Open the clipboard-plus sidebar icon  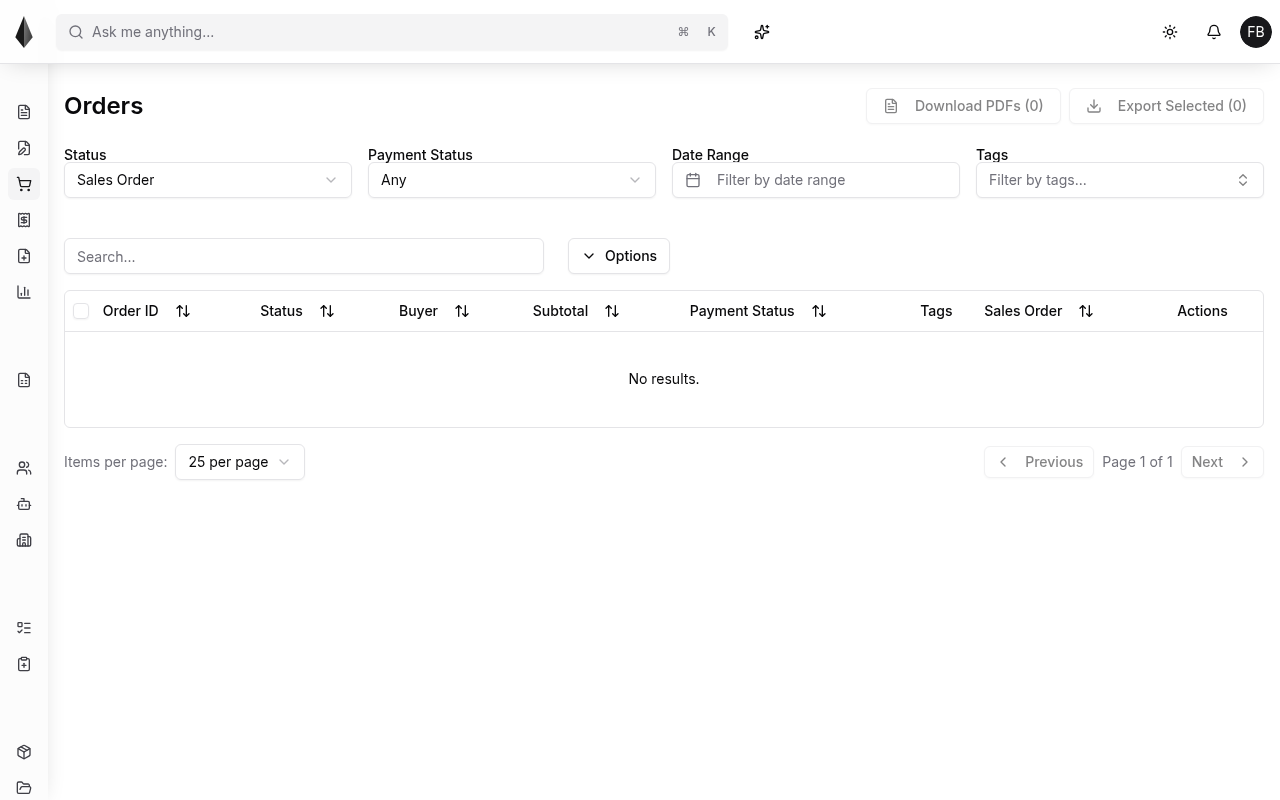point(24,664)
